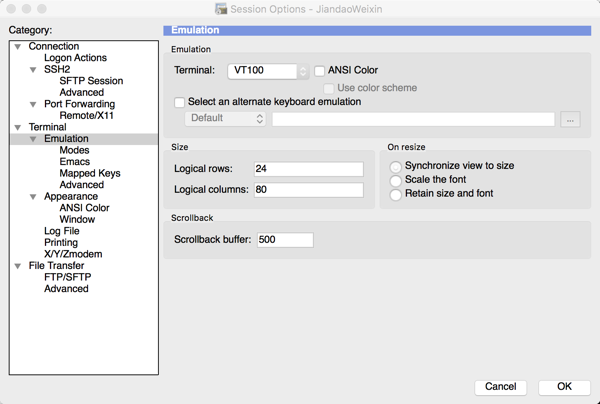Click the Session Options title bar icon
Screen dimensions: 600x404
point(222,9)
